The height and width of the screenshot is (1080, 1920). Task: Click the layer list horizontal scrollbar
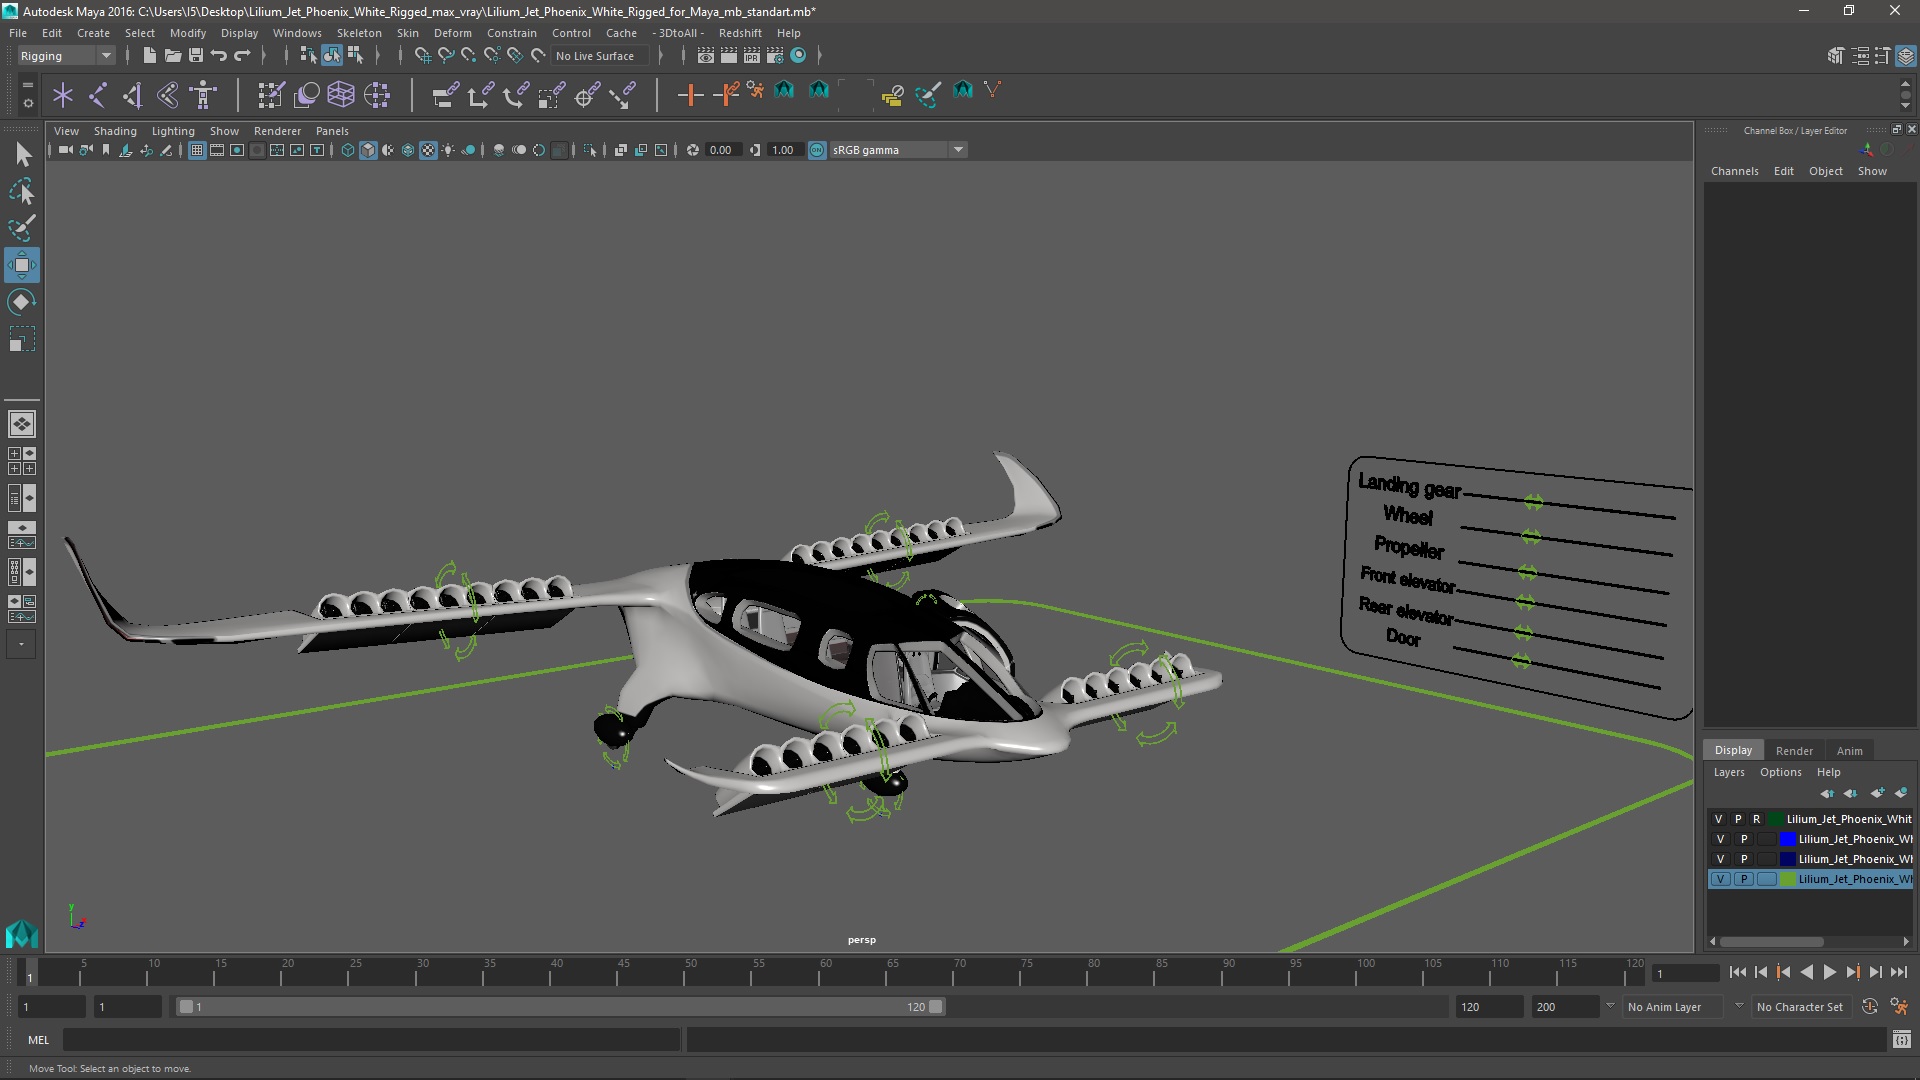pyautogui.click(x=1771, y=941)
